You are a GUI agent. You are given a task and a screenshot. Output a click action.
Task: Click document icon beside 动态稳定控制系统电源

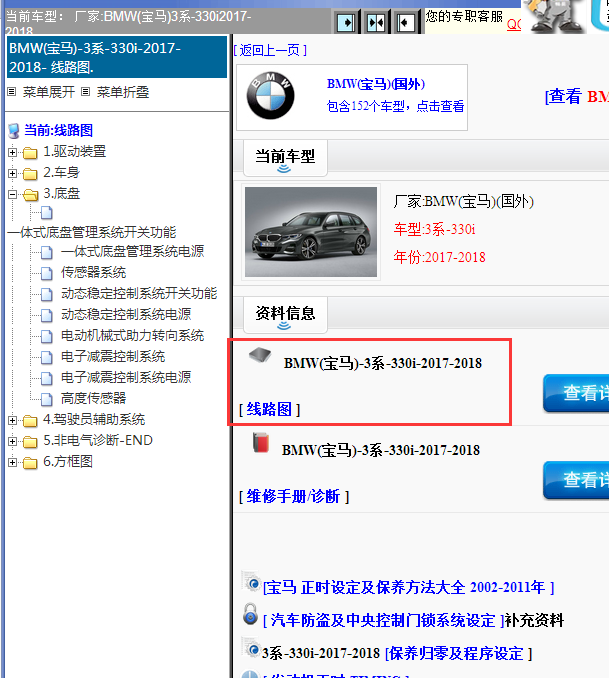tap(47, 315)
